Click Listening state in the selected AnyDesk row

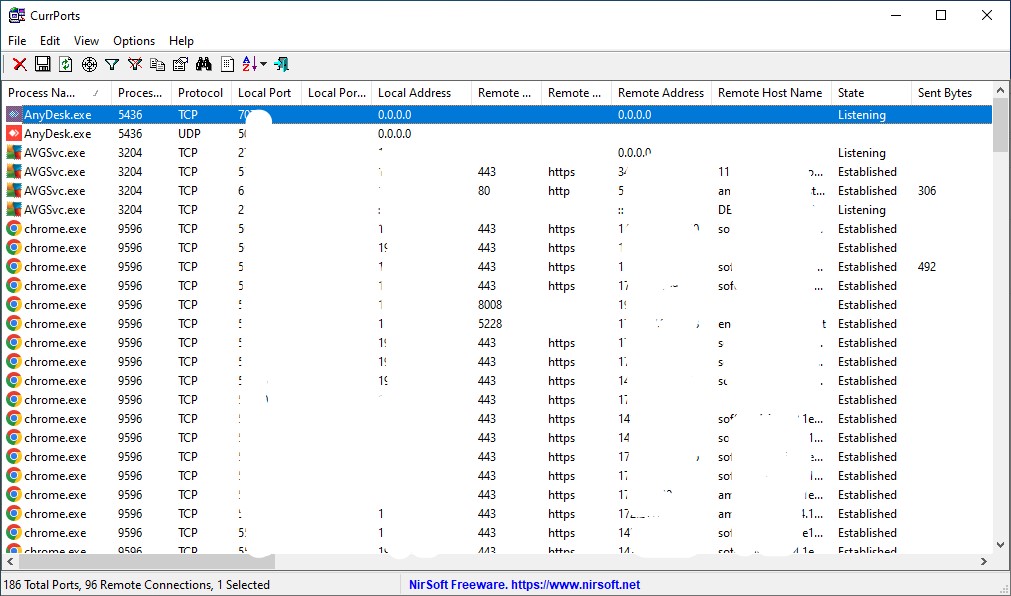tap(862, 115)
